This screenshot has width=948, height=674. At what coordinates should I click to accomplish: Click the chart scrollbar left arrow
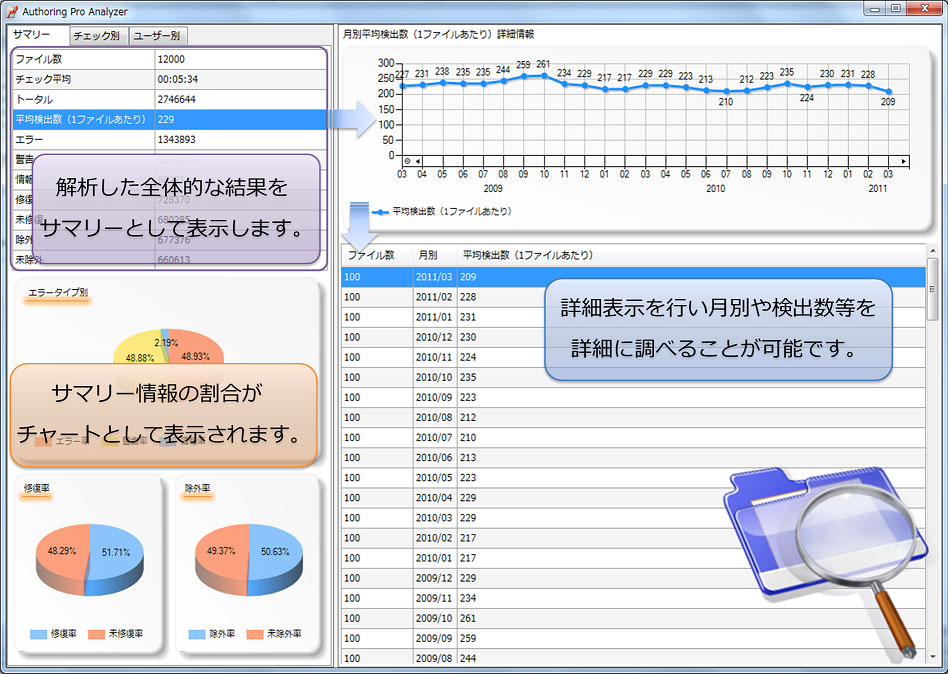(x=419, y=160)
